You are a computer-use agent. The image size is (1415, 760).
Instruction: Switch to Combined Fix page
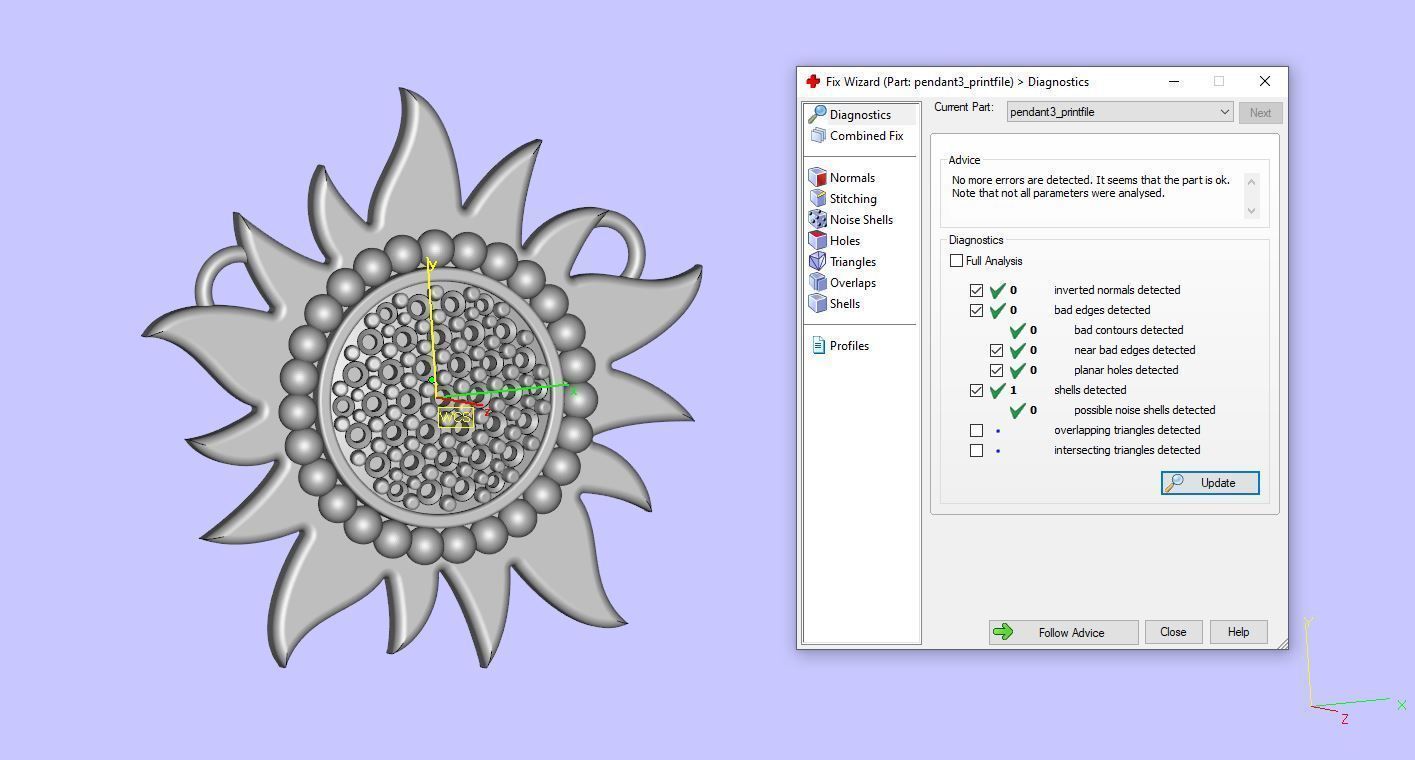(x=866, y=136)
